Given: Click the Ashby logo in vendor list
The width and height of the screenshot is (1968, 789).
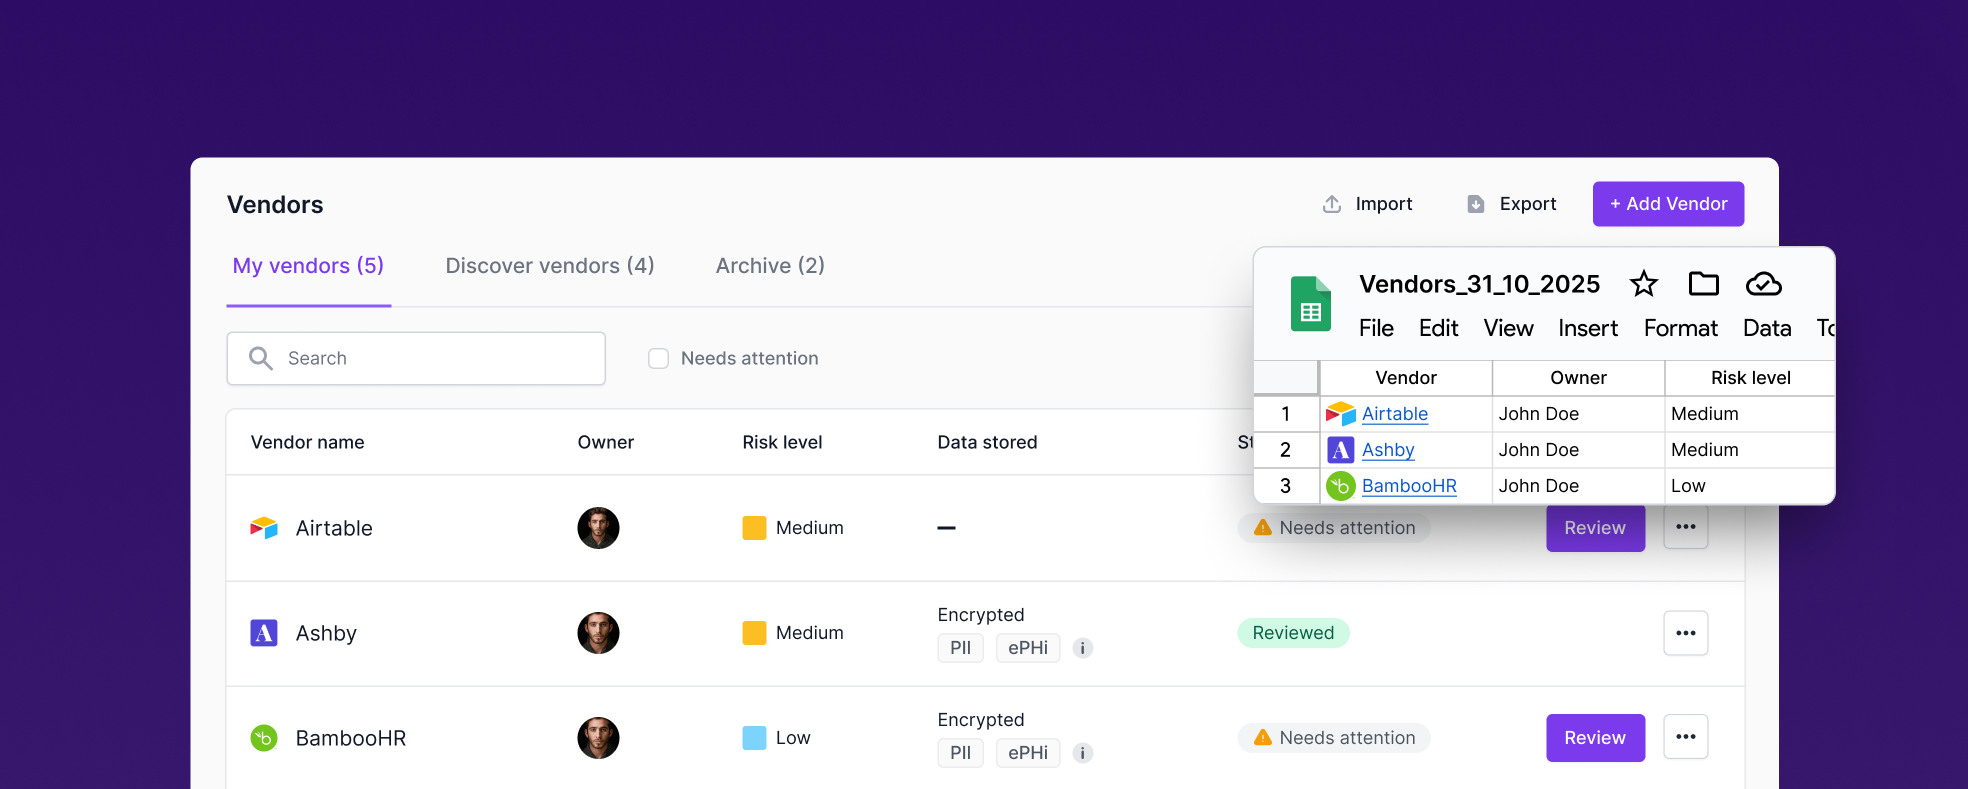Looking at the screenshot, I should coord(264,633).
